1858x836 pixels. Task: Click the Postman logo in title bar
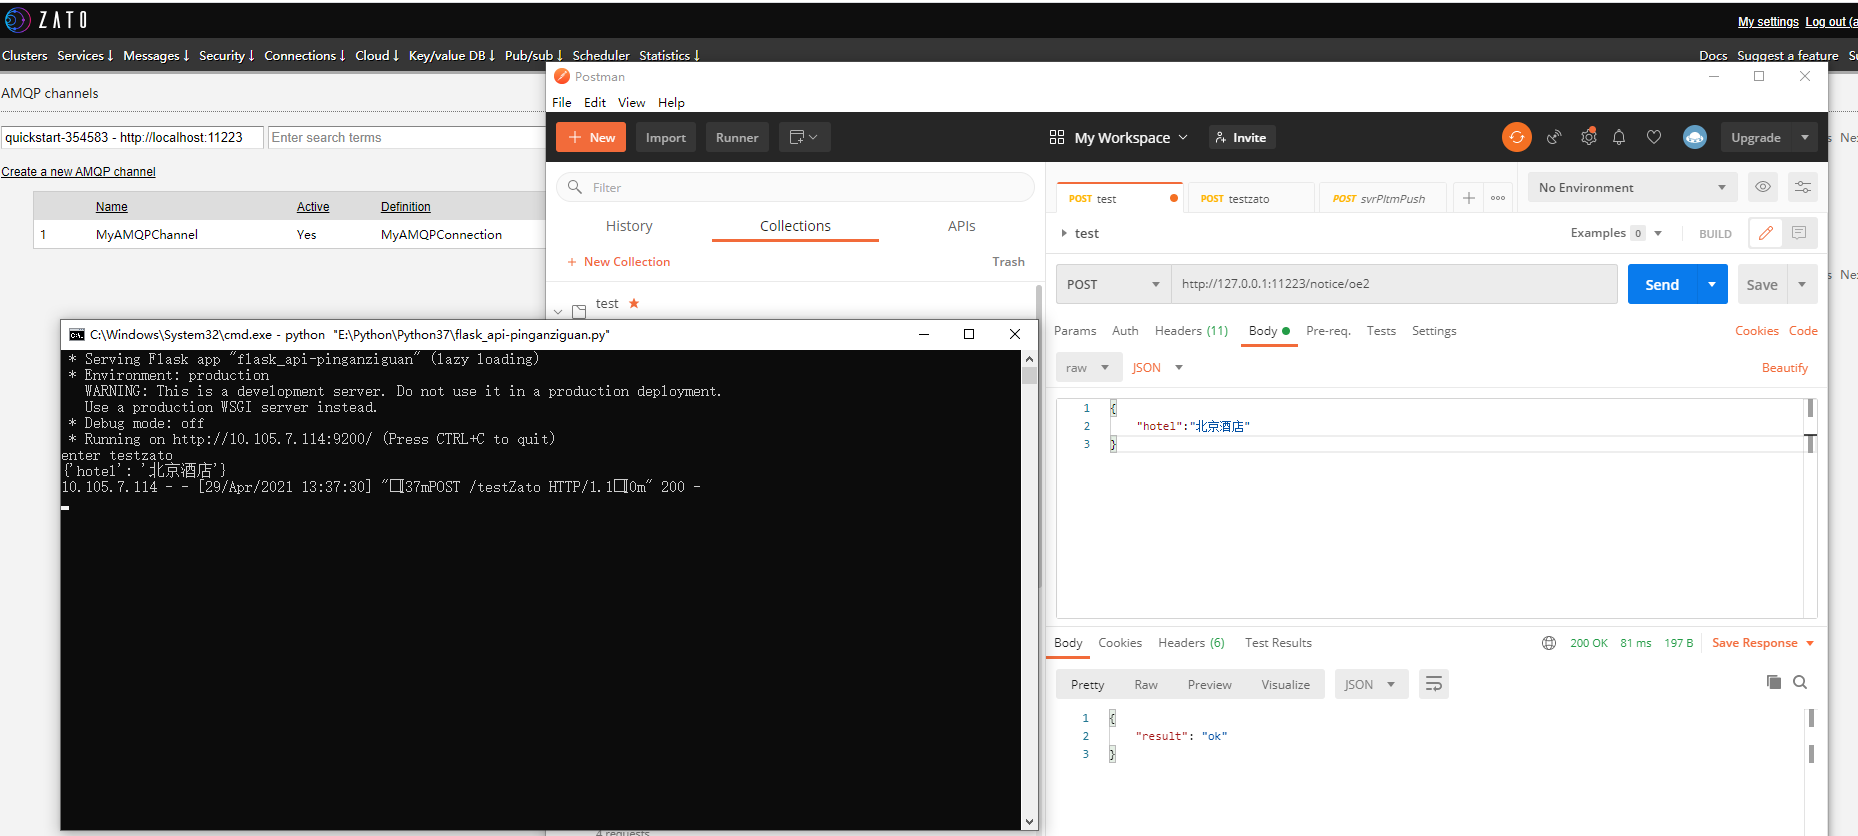click(562, 76)
